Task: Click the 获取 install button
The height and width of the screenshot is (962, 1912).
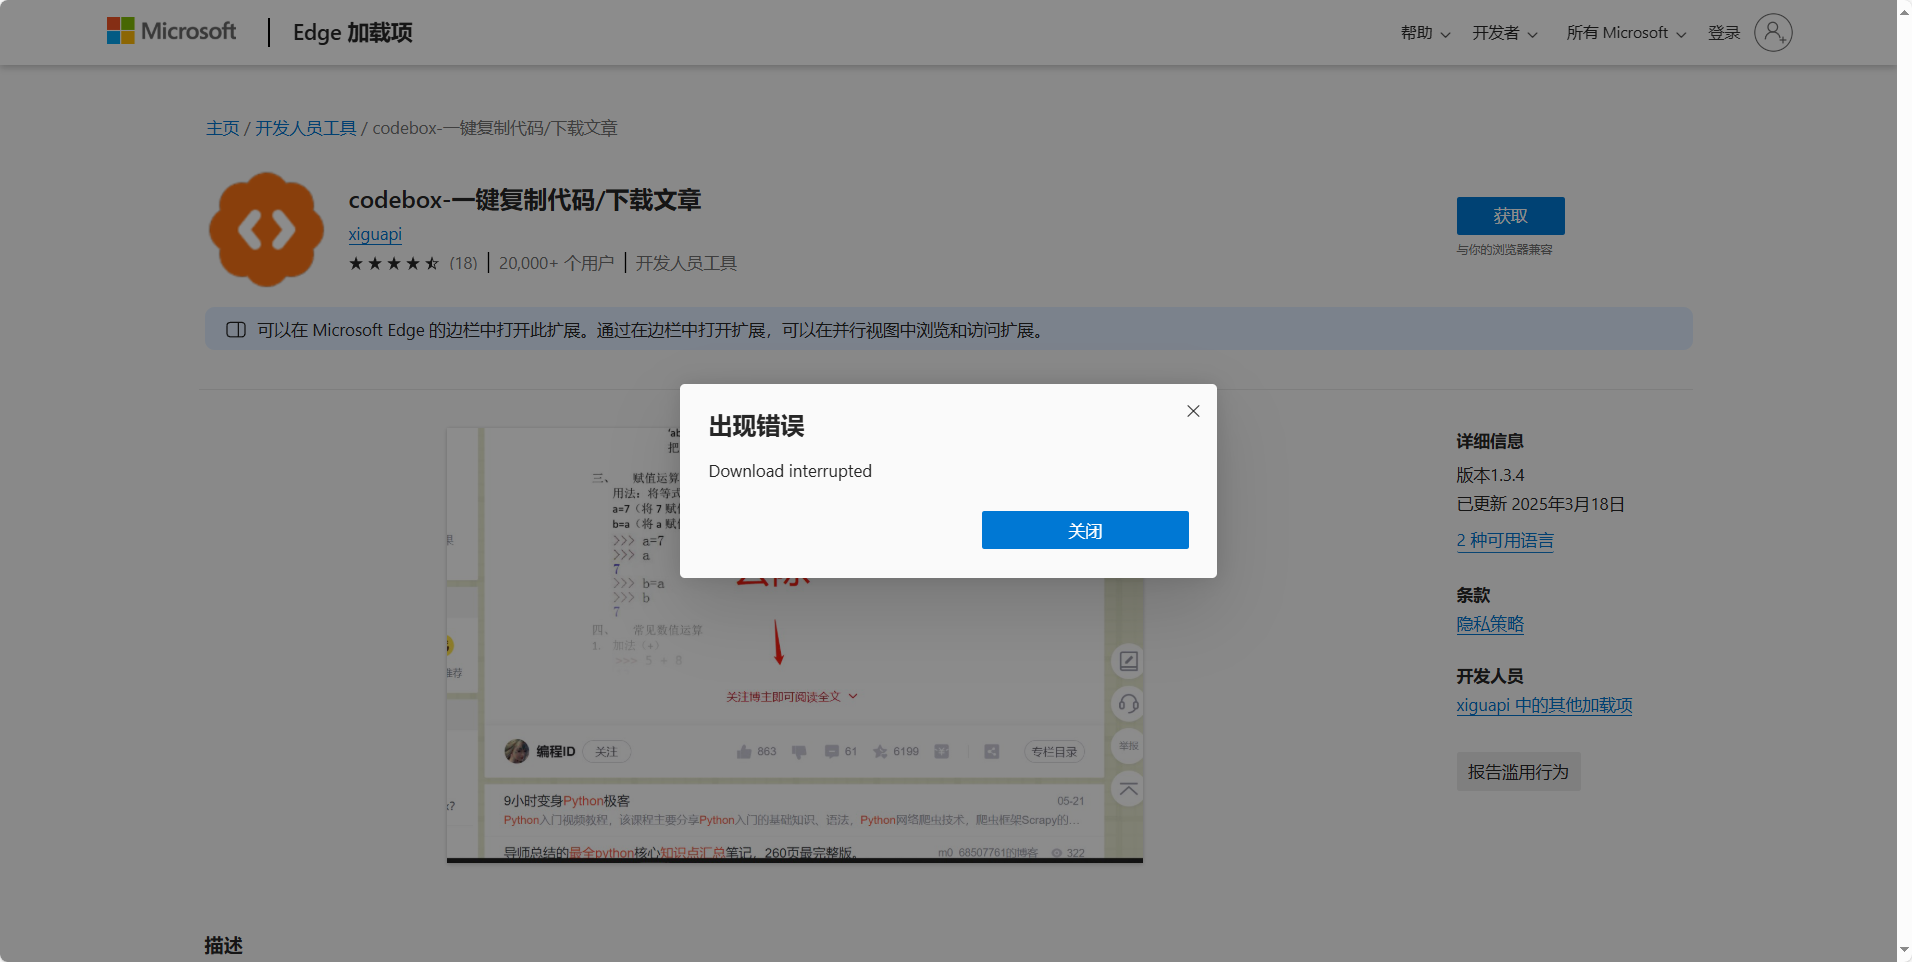Action: pos(1509,216)
